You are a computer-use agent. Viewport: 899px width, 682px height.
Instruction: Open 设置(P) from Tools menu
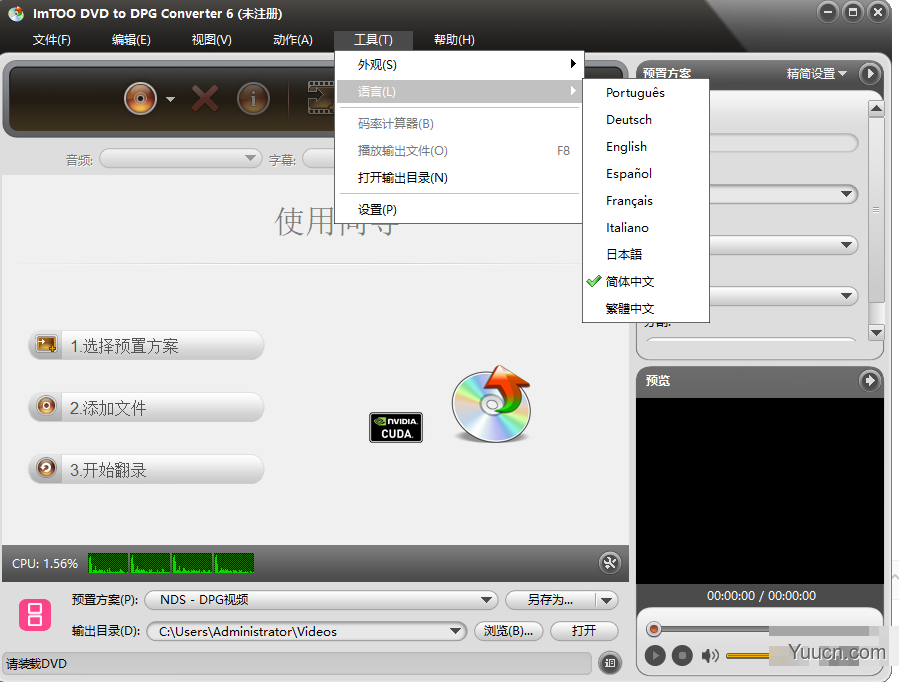point(460,210)
